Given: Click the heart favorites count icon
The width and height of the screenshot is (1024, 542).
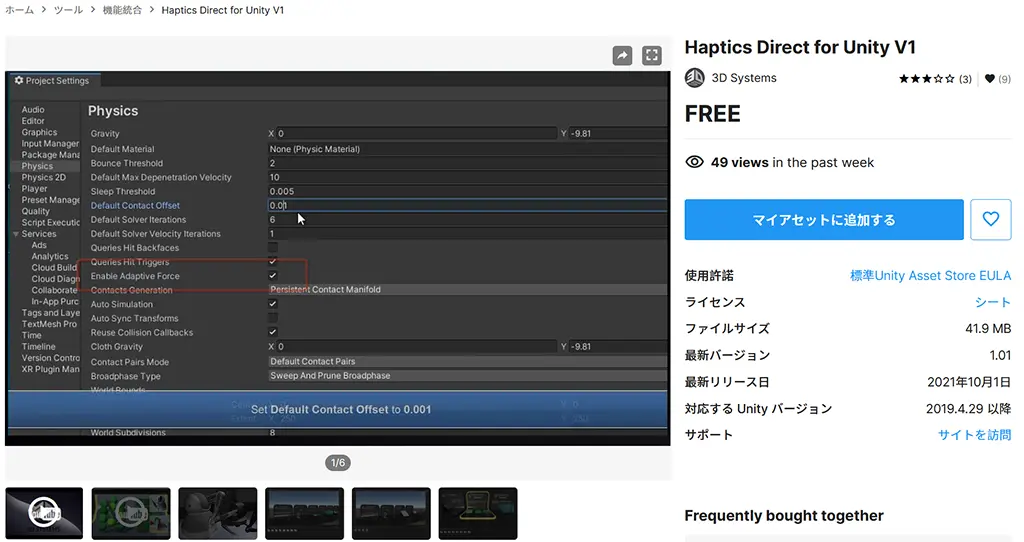Looking at the screenshot, I should pyautogui.click(x=989, y=78).
